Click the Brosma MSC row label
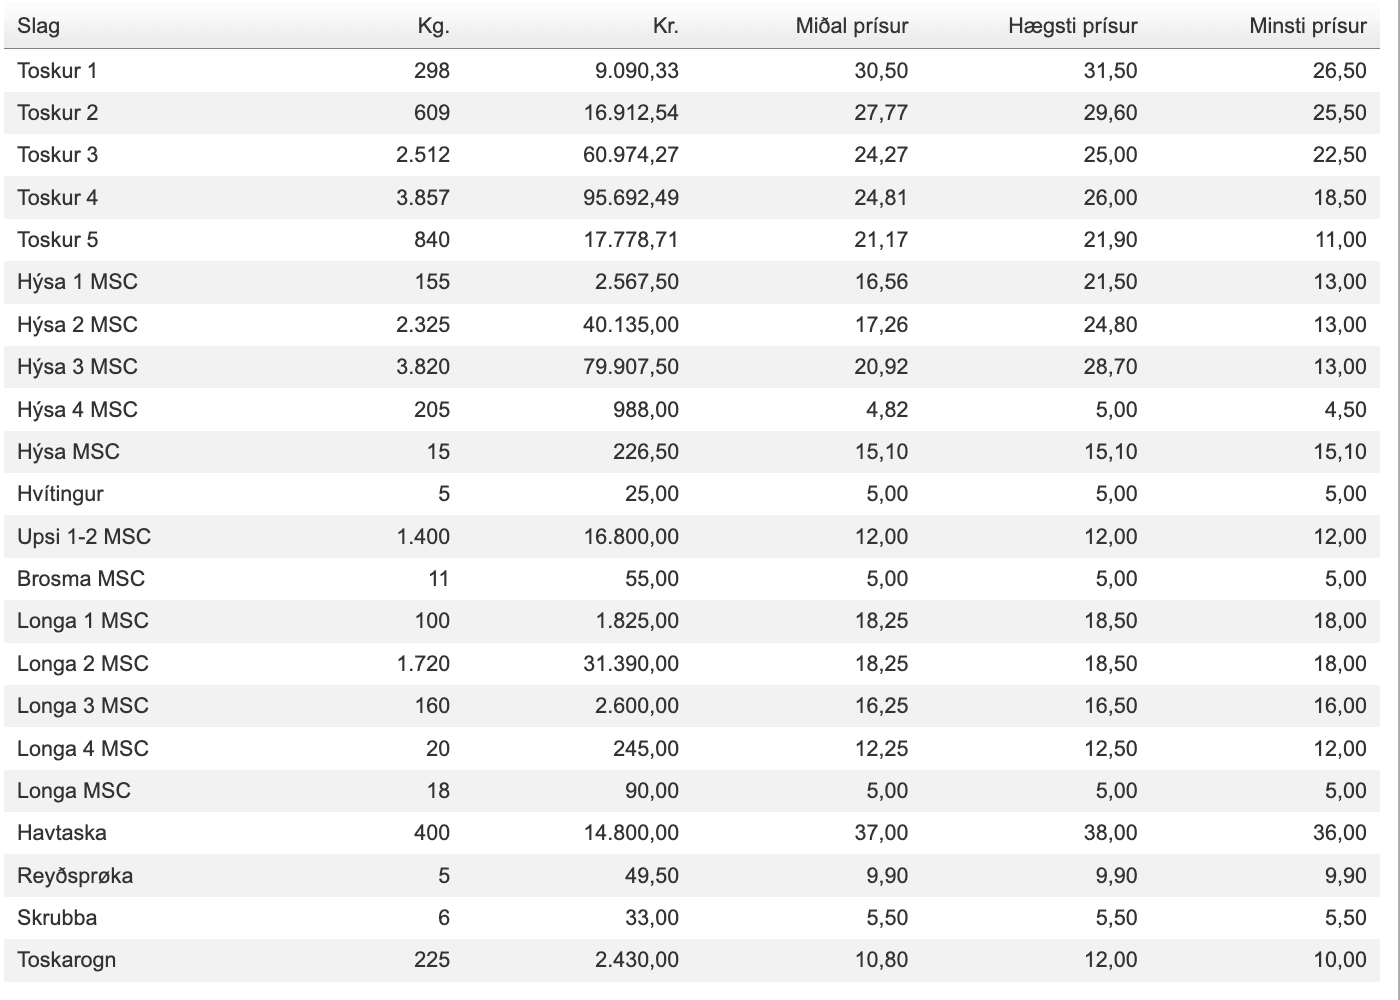Viewport: 1400px width, 1000px height. point(81,579)
